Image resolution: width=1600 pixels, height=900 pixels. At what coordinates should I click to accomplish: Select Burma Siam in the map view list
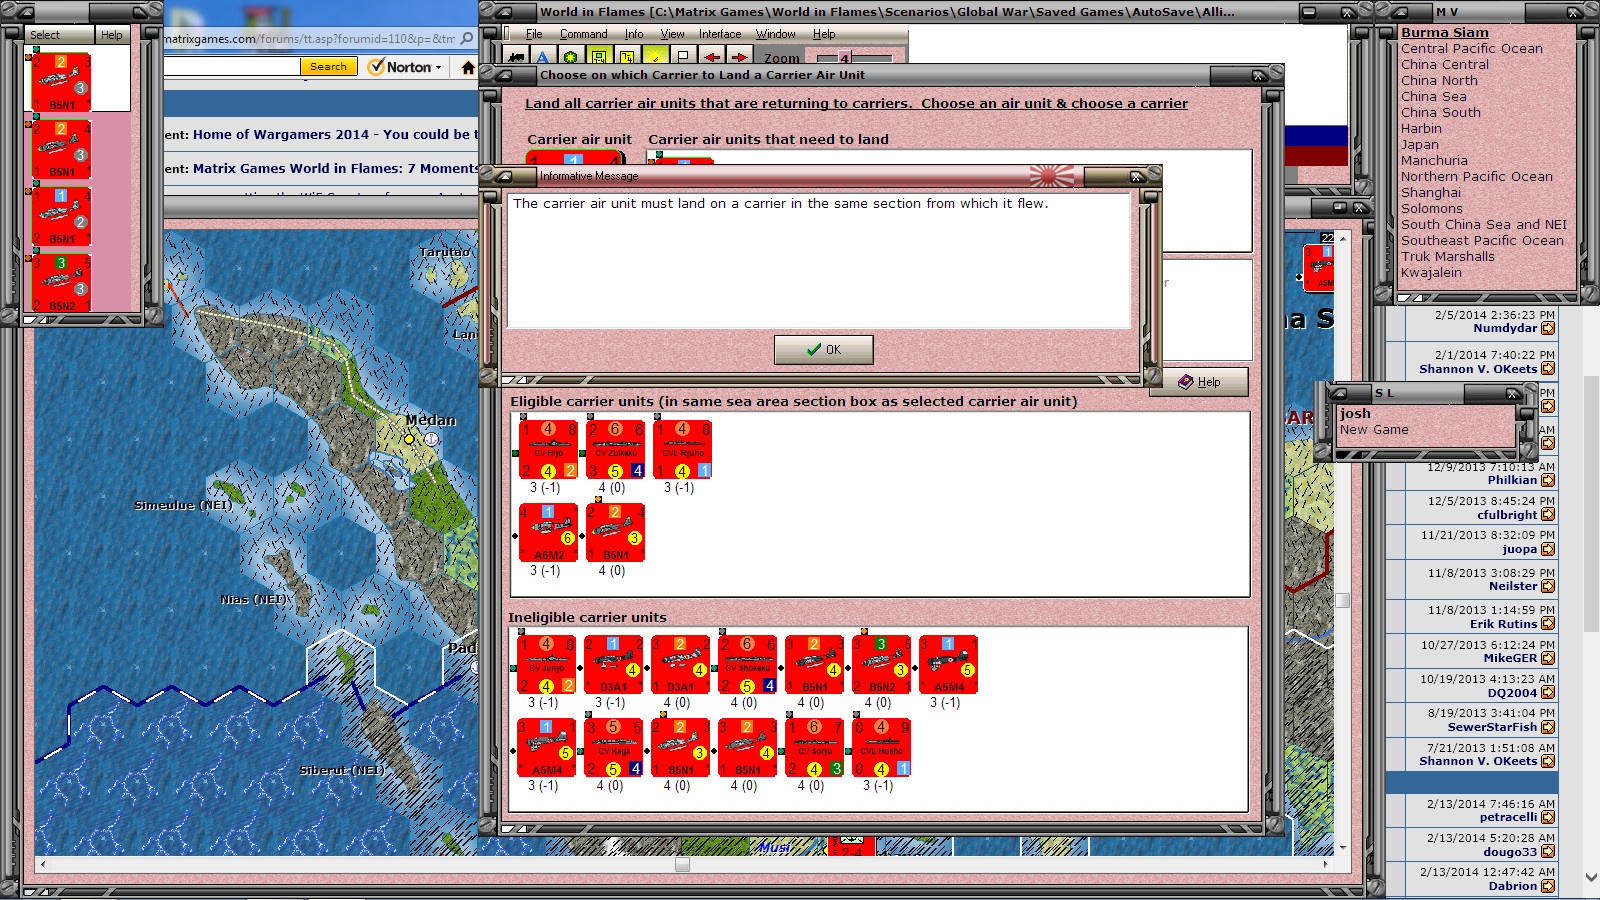[x=1445, y=32]
